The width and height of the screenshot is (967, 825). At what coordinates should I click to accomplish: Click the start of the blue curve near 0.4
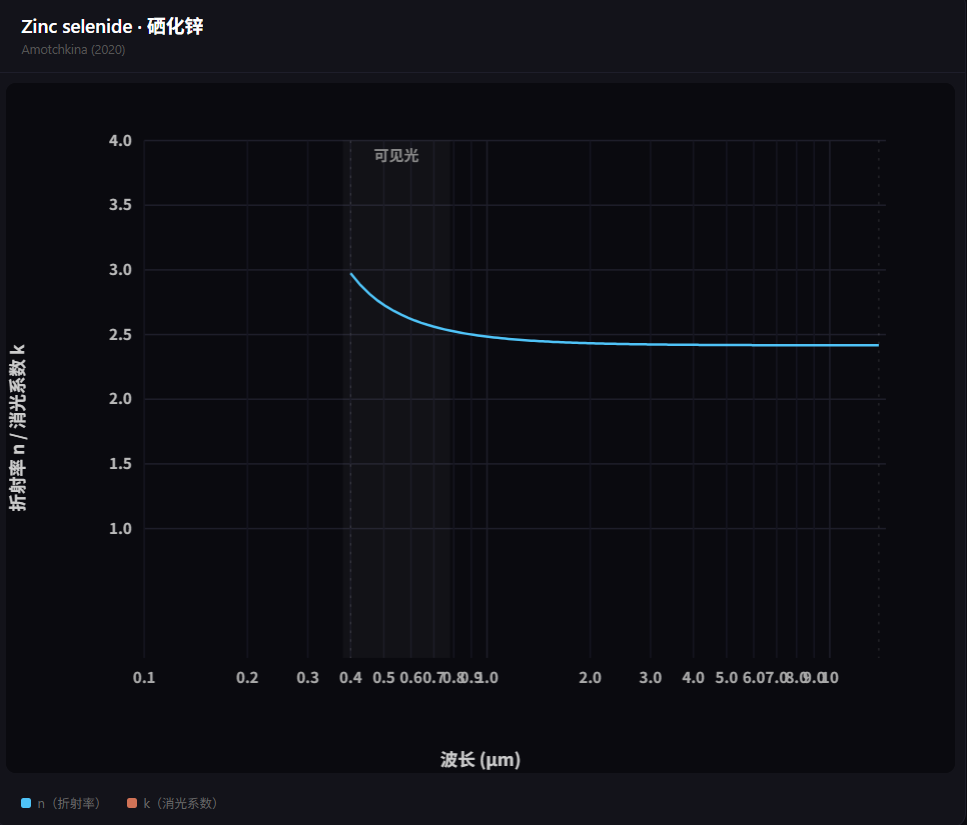pyautogui.click(x=352, y=274)
